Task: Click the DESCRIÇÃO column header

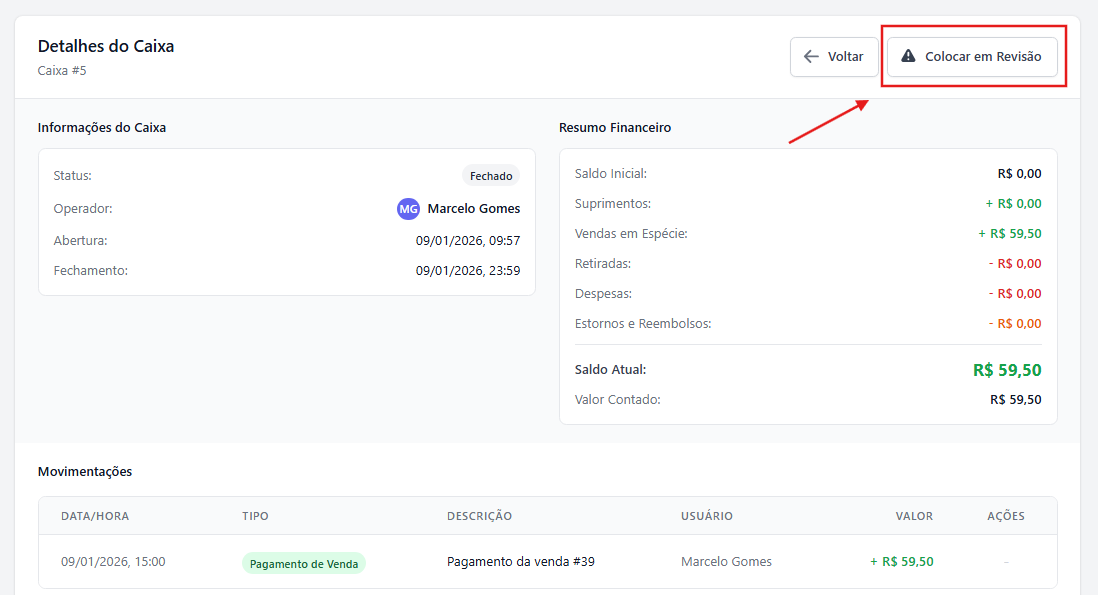Action: tap(479, 516)
